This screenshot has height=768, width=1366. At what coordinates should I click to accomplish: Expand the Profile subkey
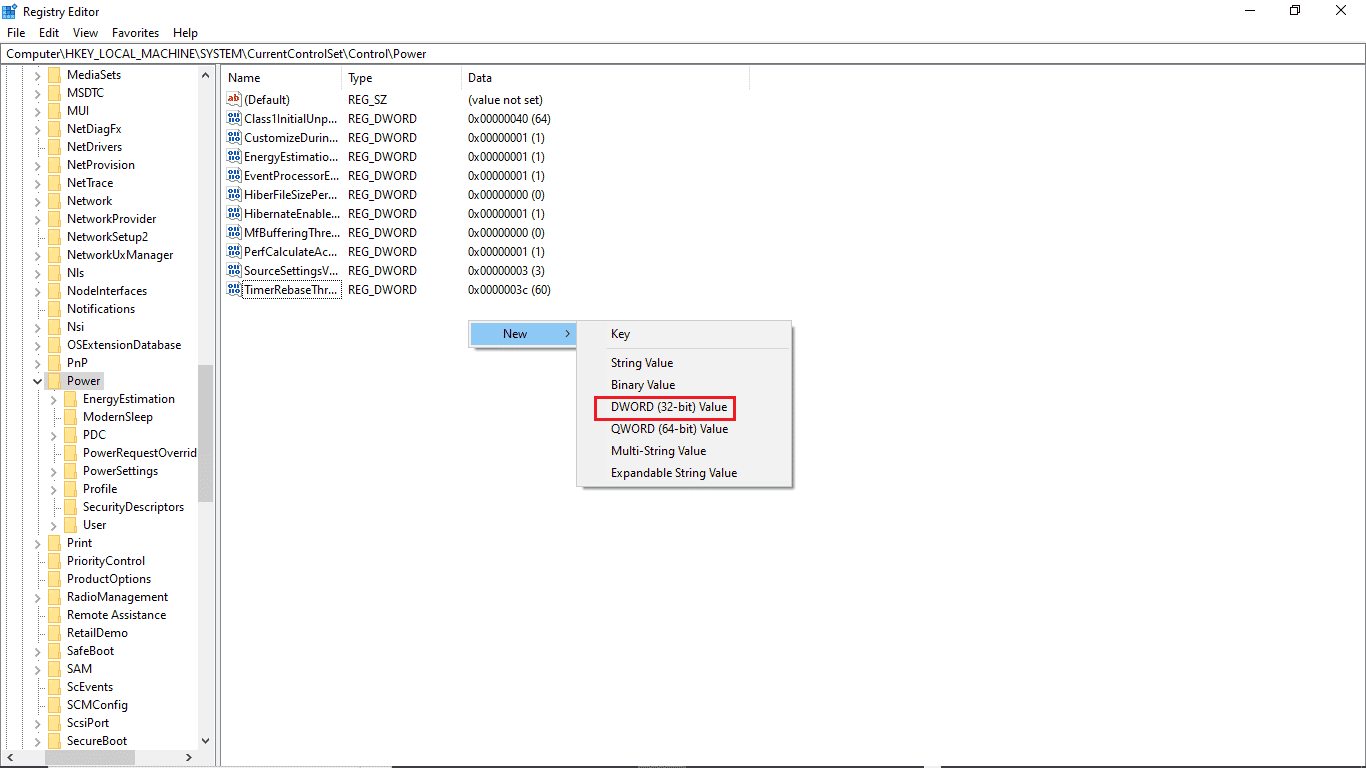(x=54, y=489)
